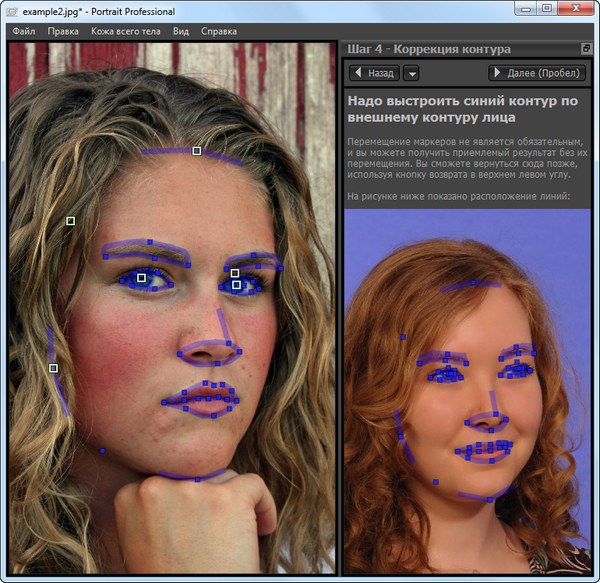Open the Правка menu
600x583 pixels.
[63, 31]
